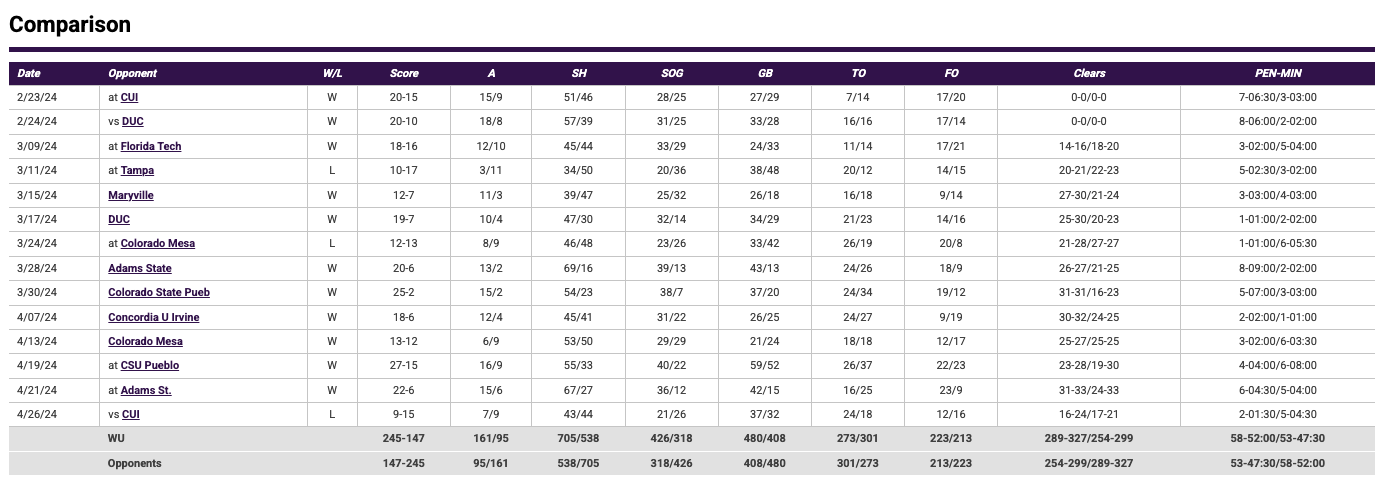Open the Maryville team link
This screenshot has width=1391, height=494.
pos(131,195)
